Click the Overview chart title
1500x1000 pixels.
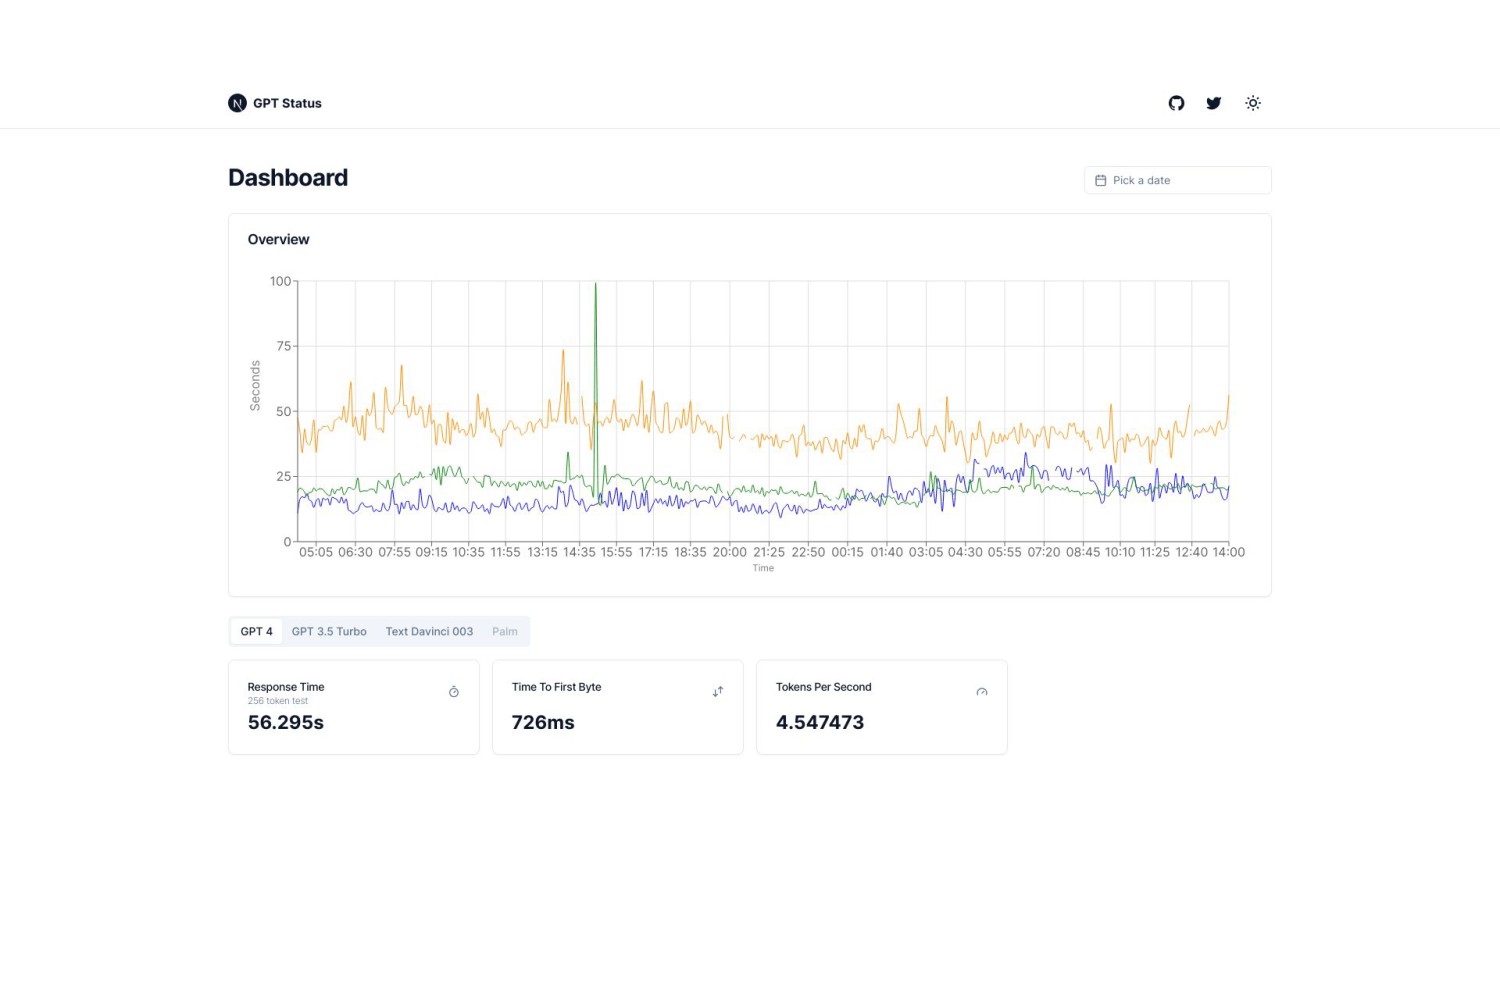(x=278, y=239)
